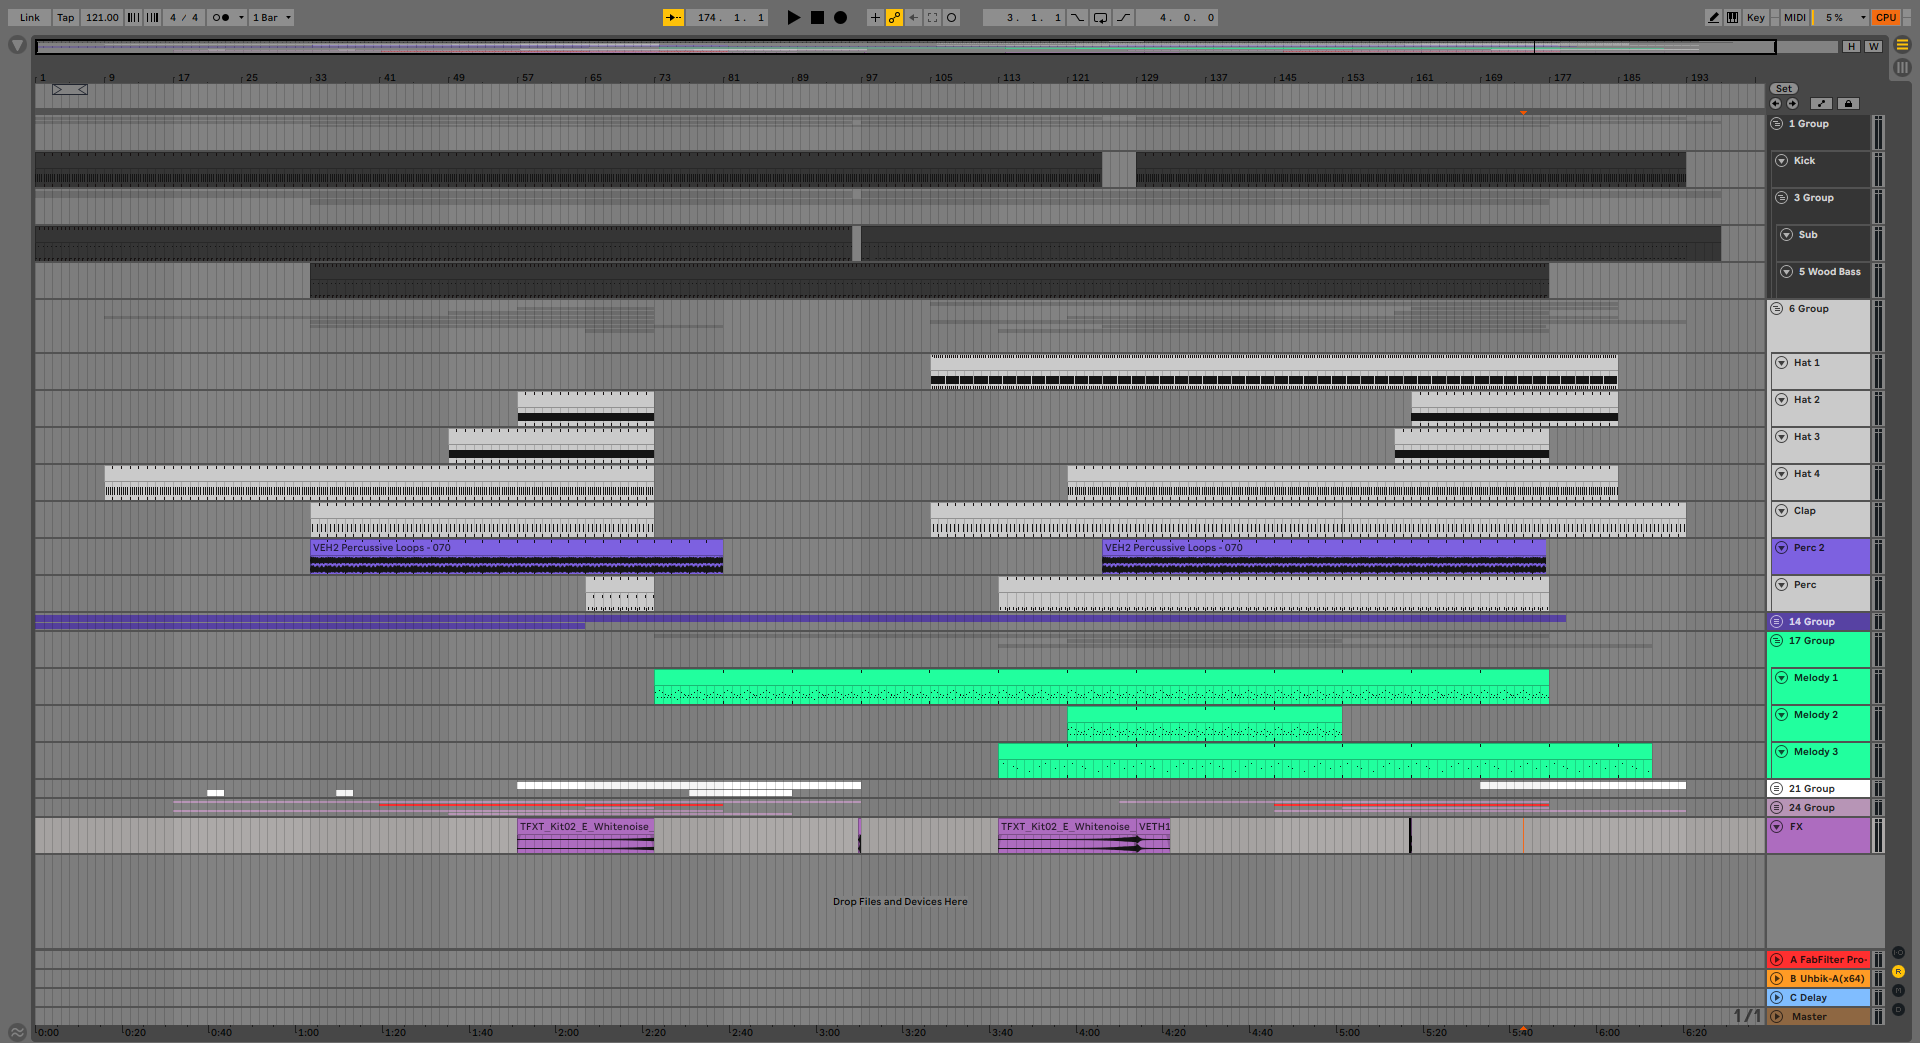Toggle the Follow playback icon
Image resolution: width=1920 pixels, height=1043 pixels.
tap(674, 17)
